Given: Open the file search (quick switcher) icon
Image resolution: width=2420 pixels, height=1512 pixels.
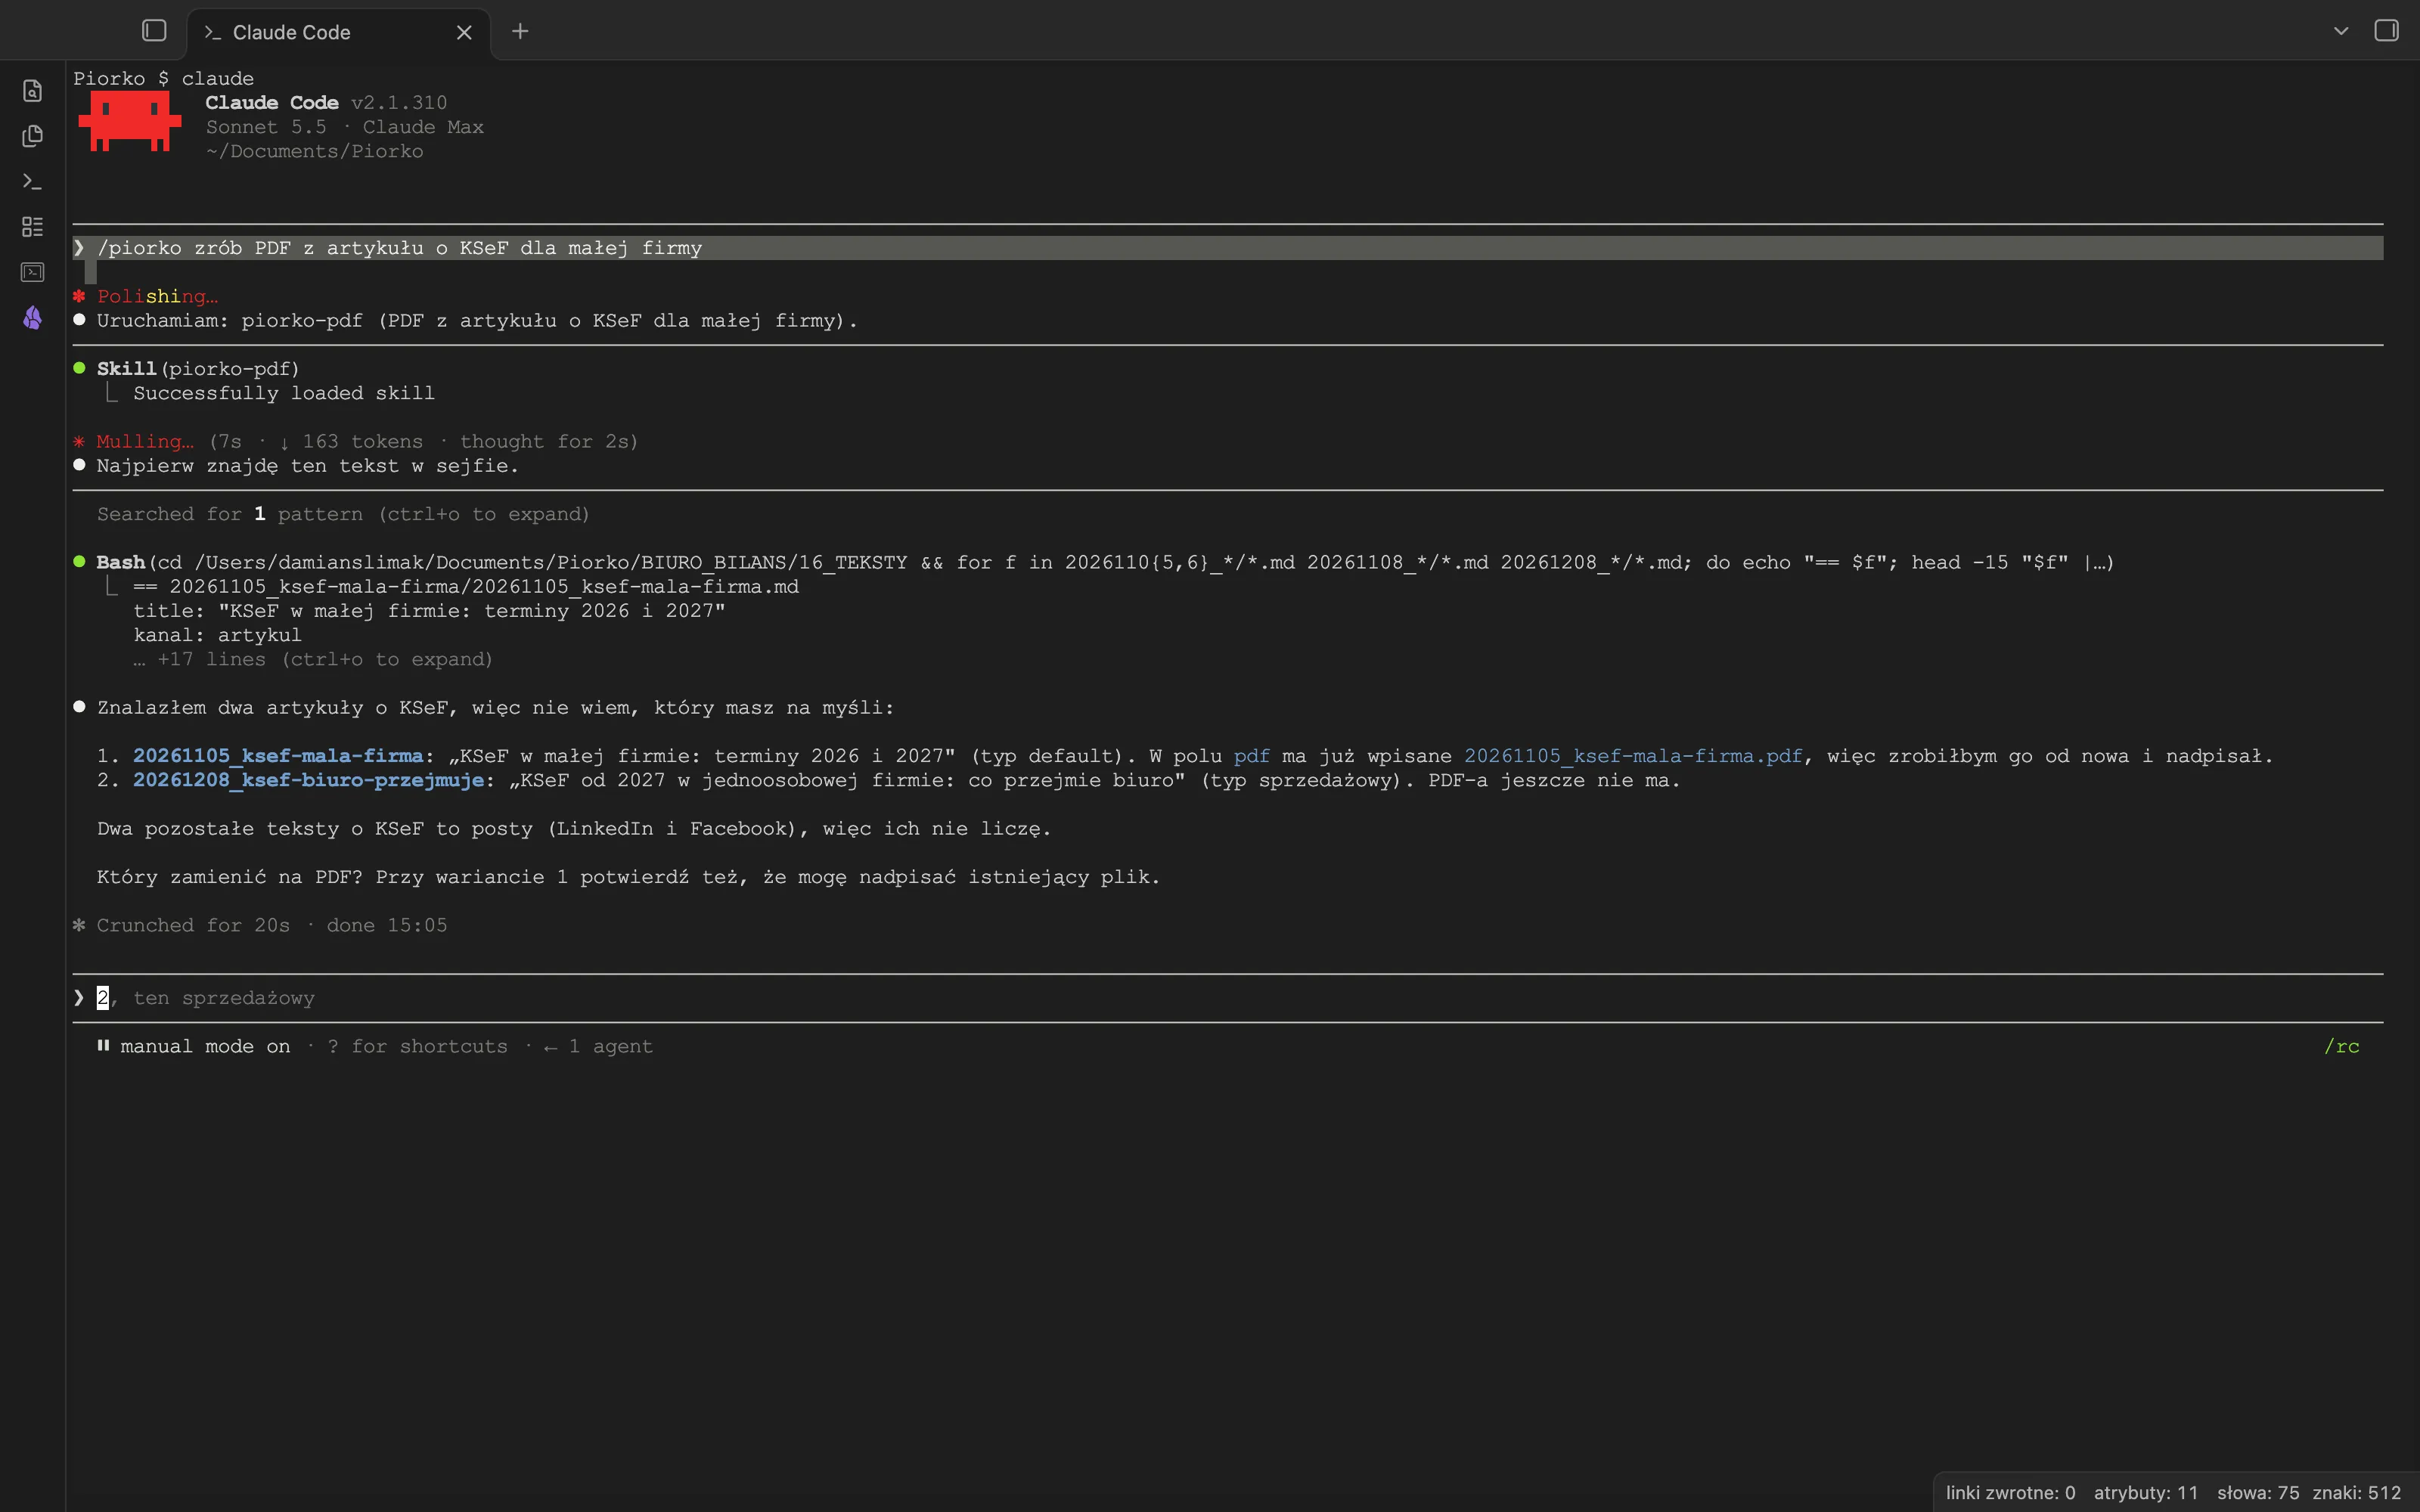Looking at the screenshot, I should click(x=33, y=91).
